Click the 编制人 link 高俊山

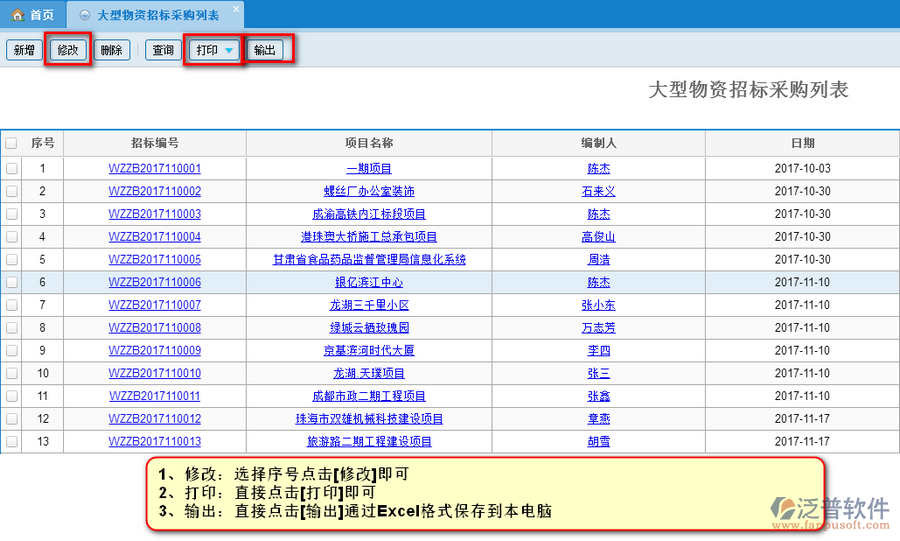click(598, 237)
